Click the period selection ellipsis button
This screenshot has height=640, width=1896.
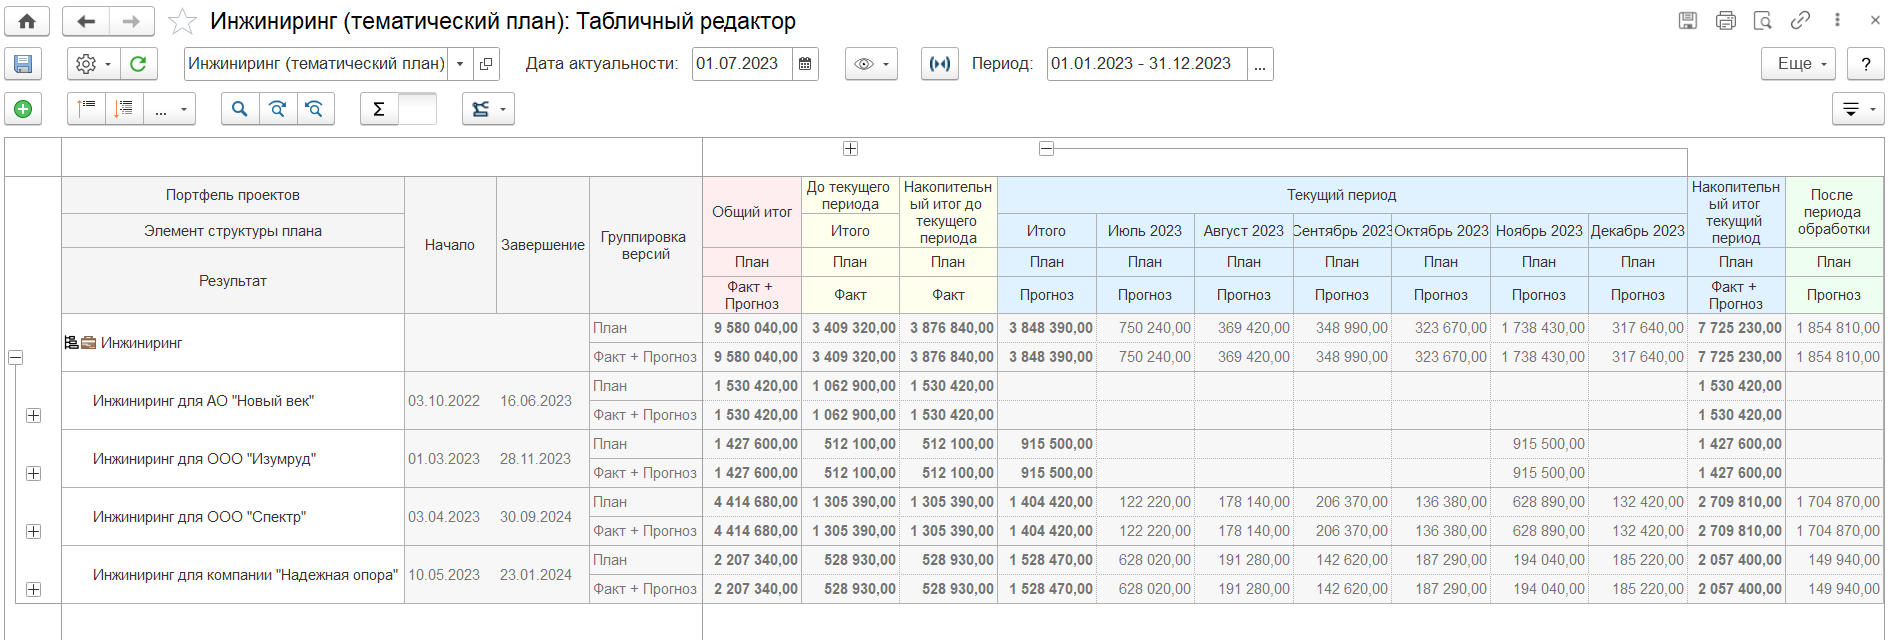[1260, 64]
